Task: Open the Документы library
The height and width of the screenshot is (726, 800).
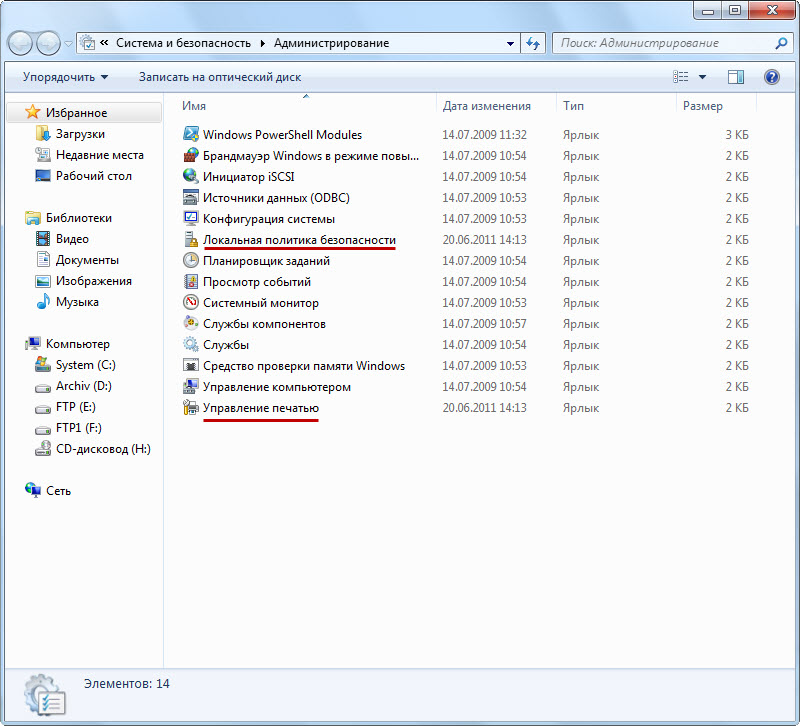Action: coord(87,260)
